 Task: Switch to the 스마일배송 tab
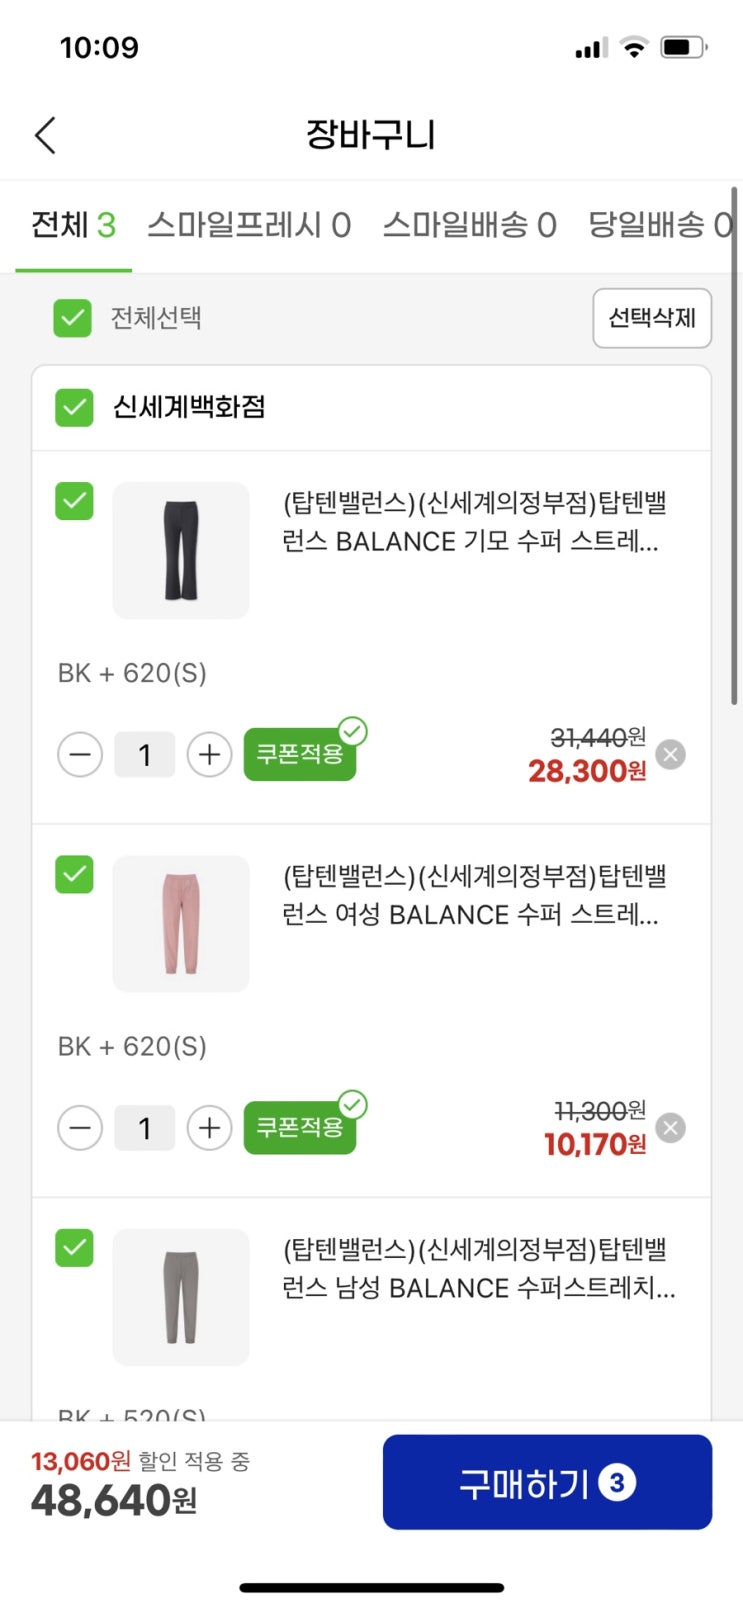click(x=469, y=225)
